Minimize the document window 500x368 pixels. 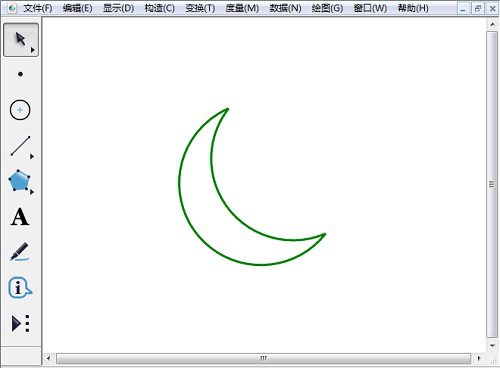click(463, 9)
